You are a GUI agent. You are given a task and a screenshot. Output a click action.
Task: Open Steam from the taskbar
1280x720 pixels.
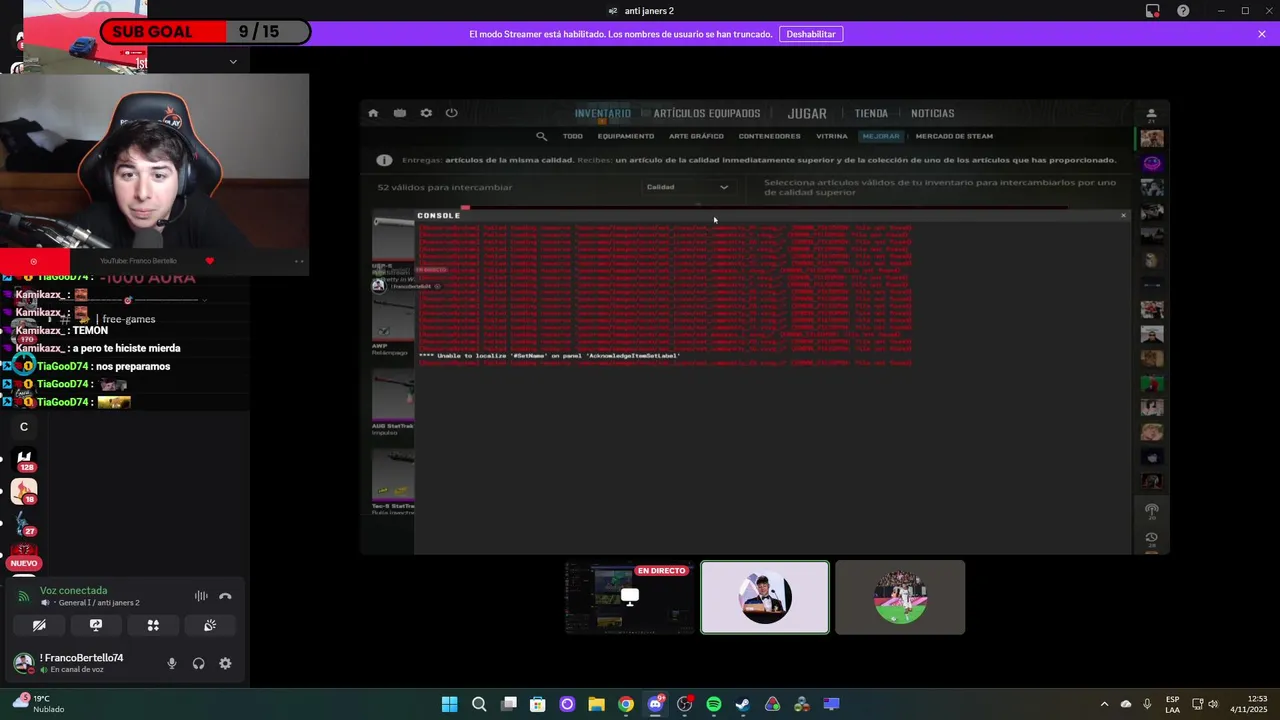(x=743, y=704)
